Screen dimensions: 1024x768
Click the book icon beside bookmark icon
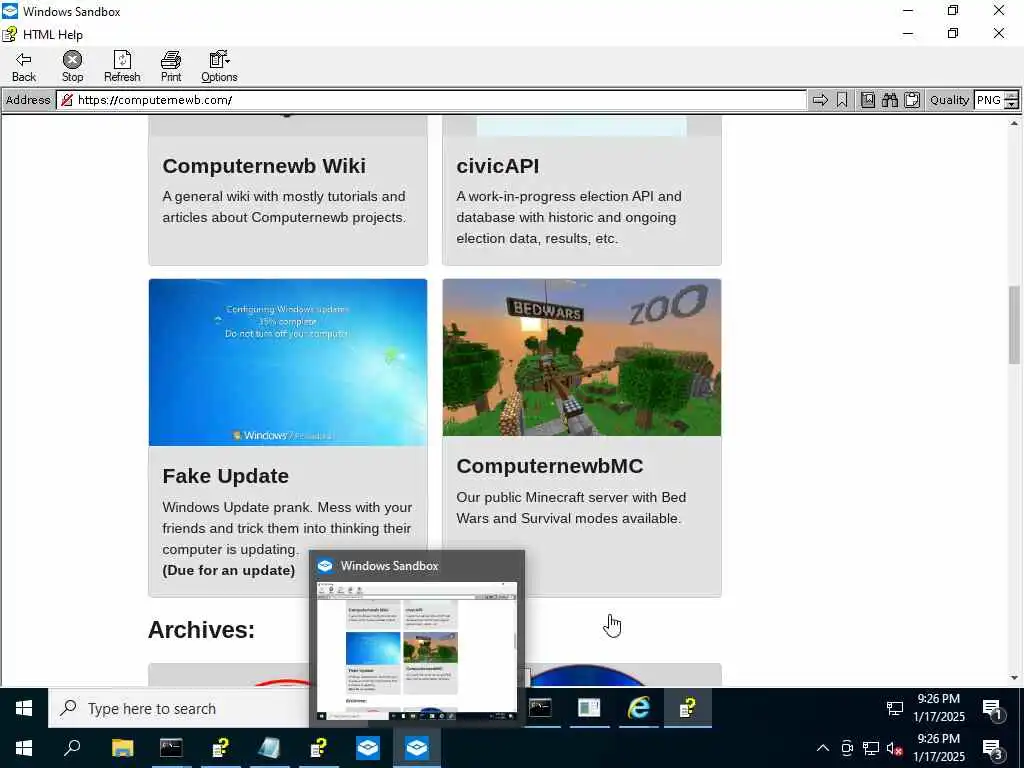pos(867,100)
